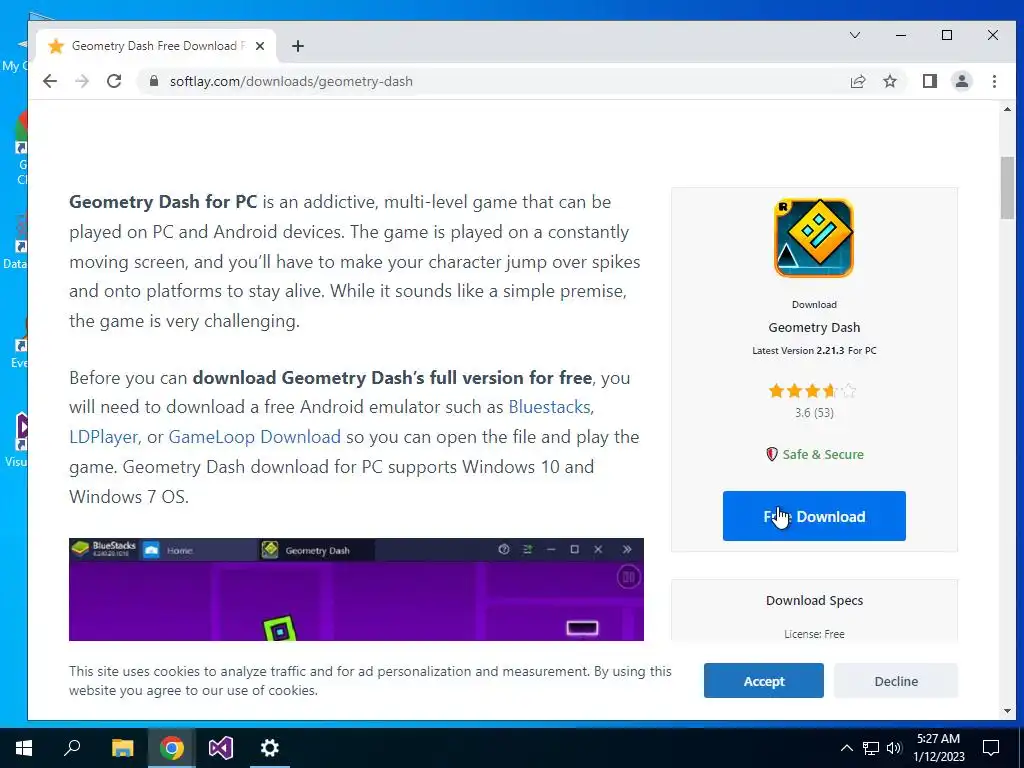Viewport: 1024px width, 768px height.
Task: Click the Free Download button
Action: [814, 516]
